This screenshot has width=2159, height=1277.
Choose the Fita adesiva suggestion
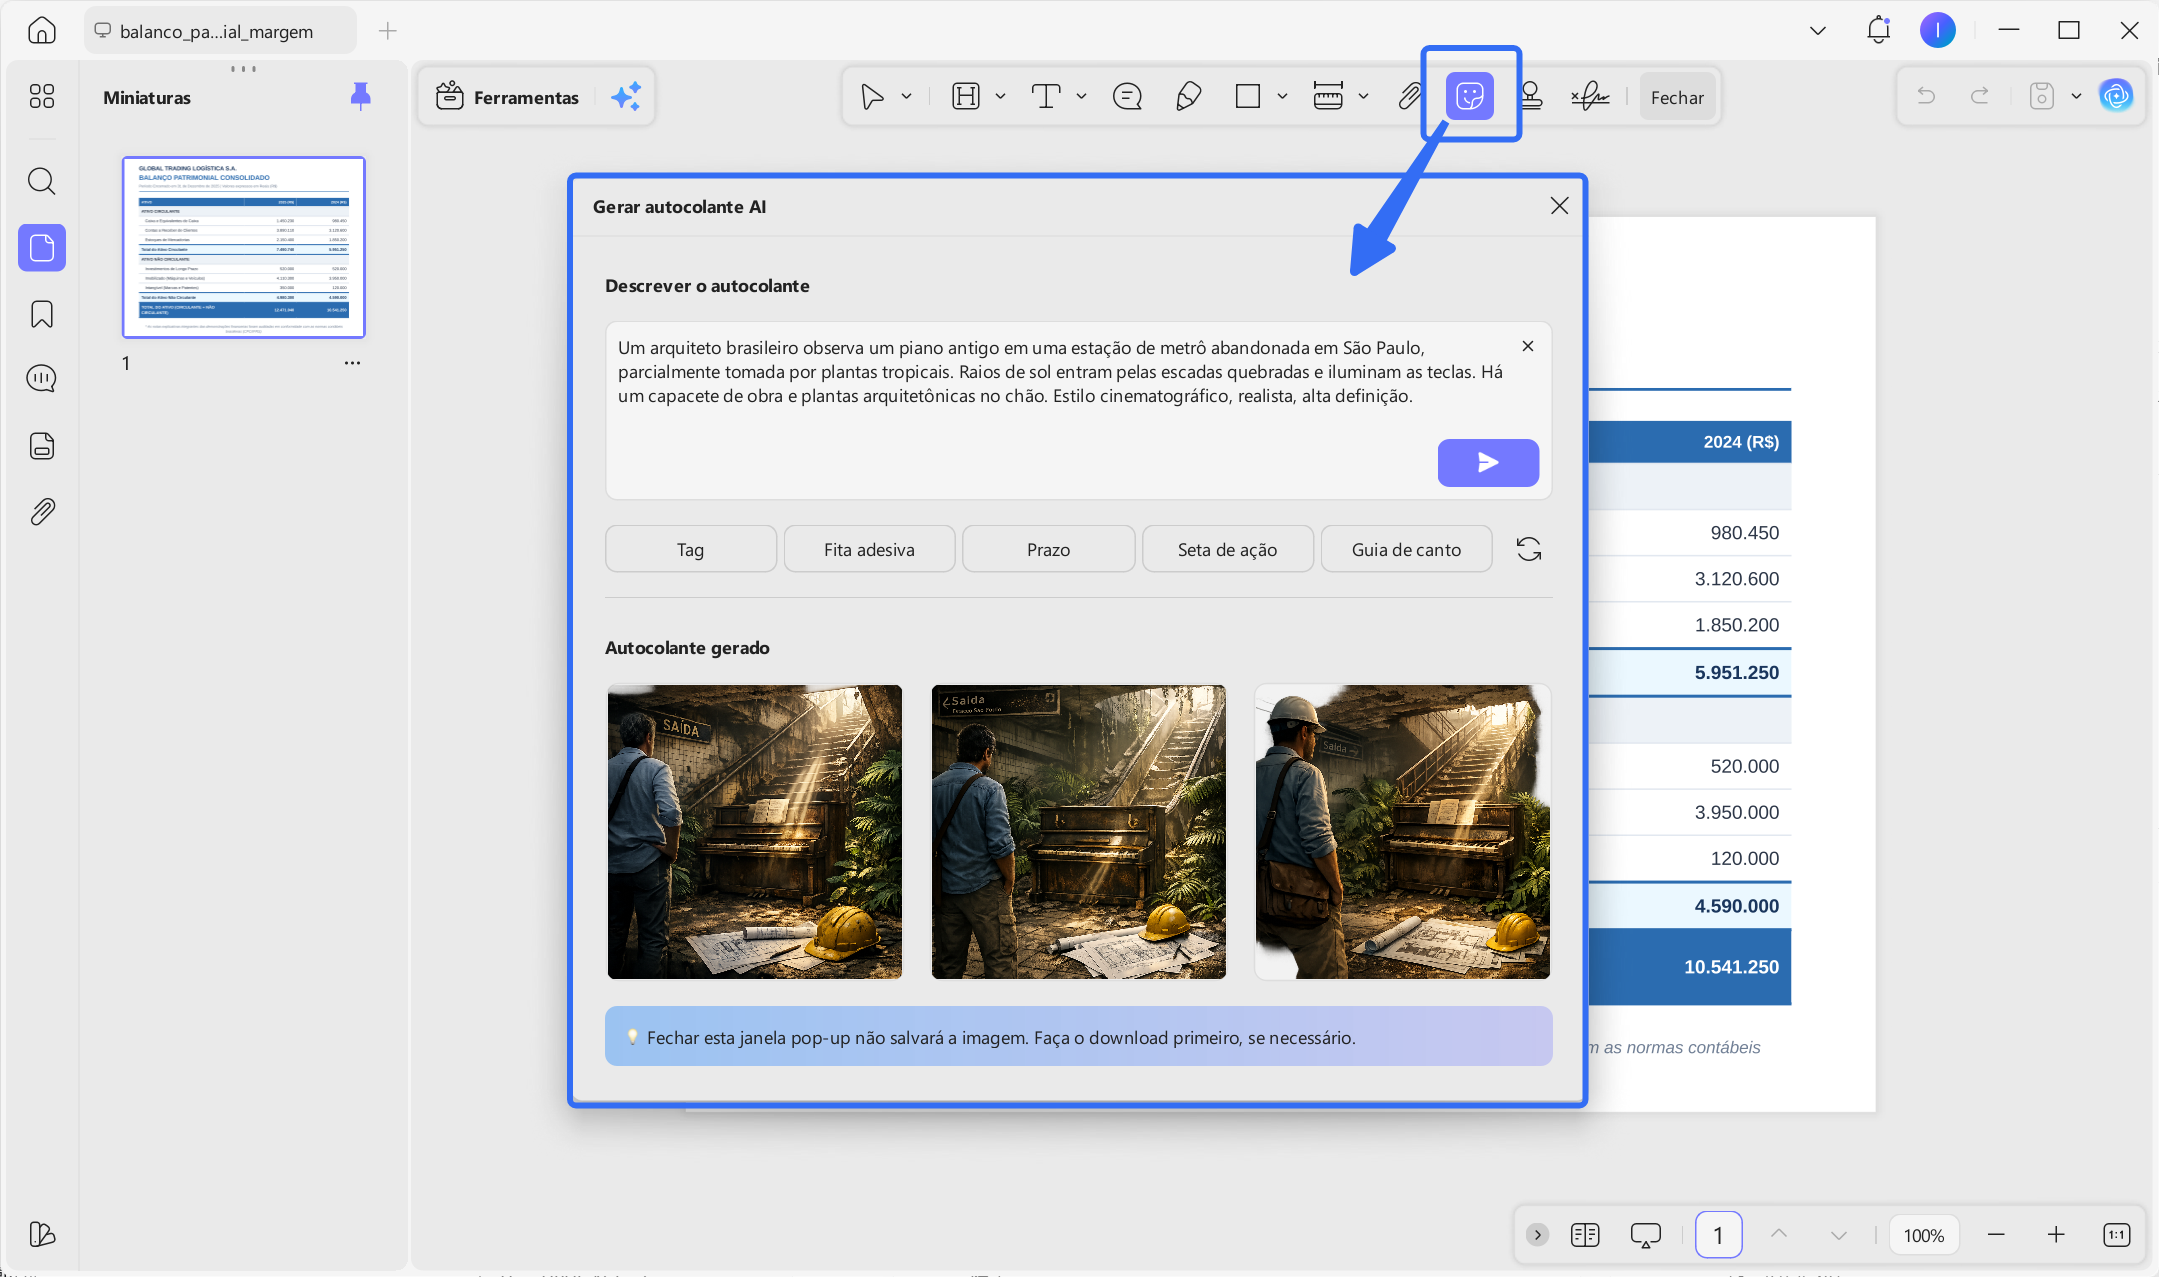[x=869, y=549]
